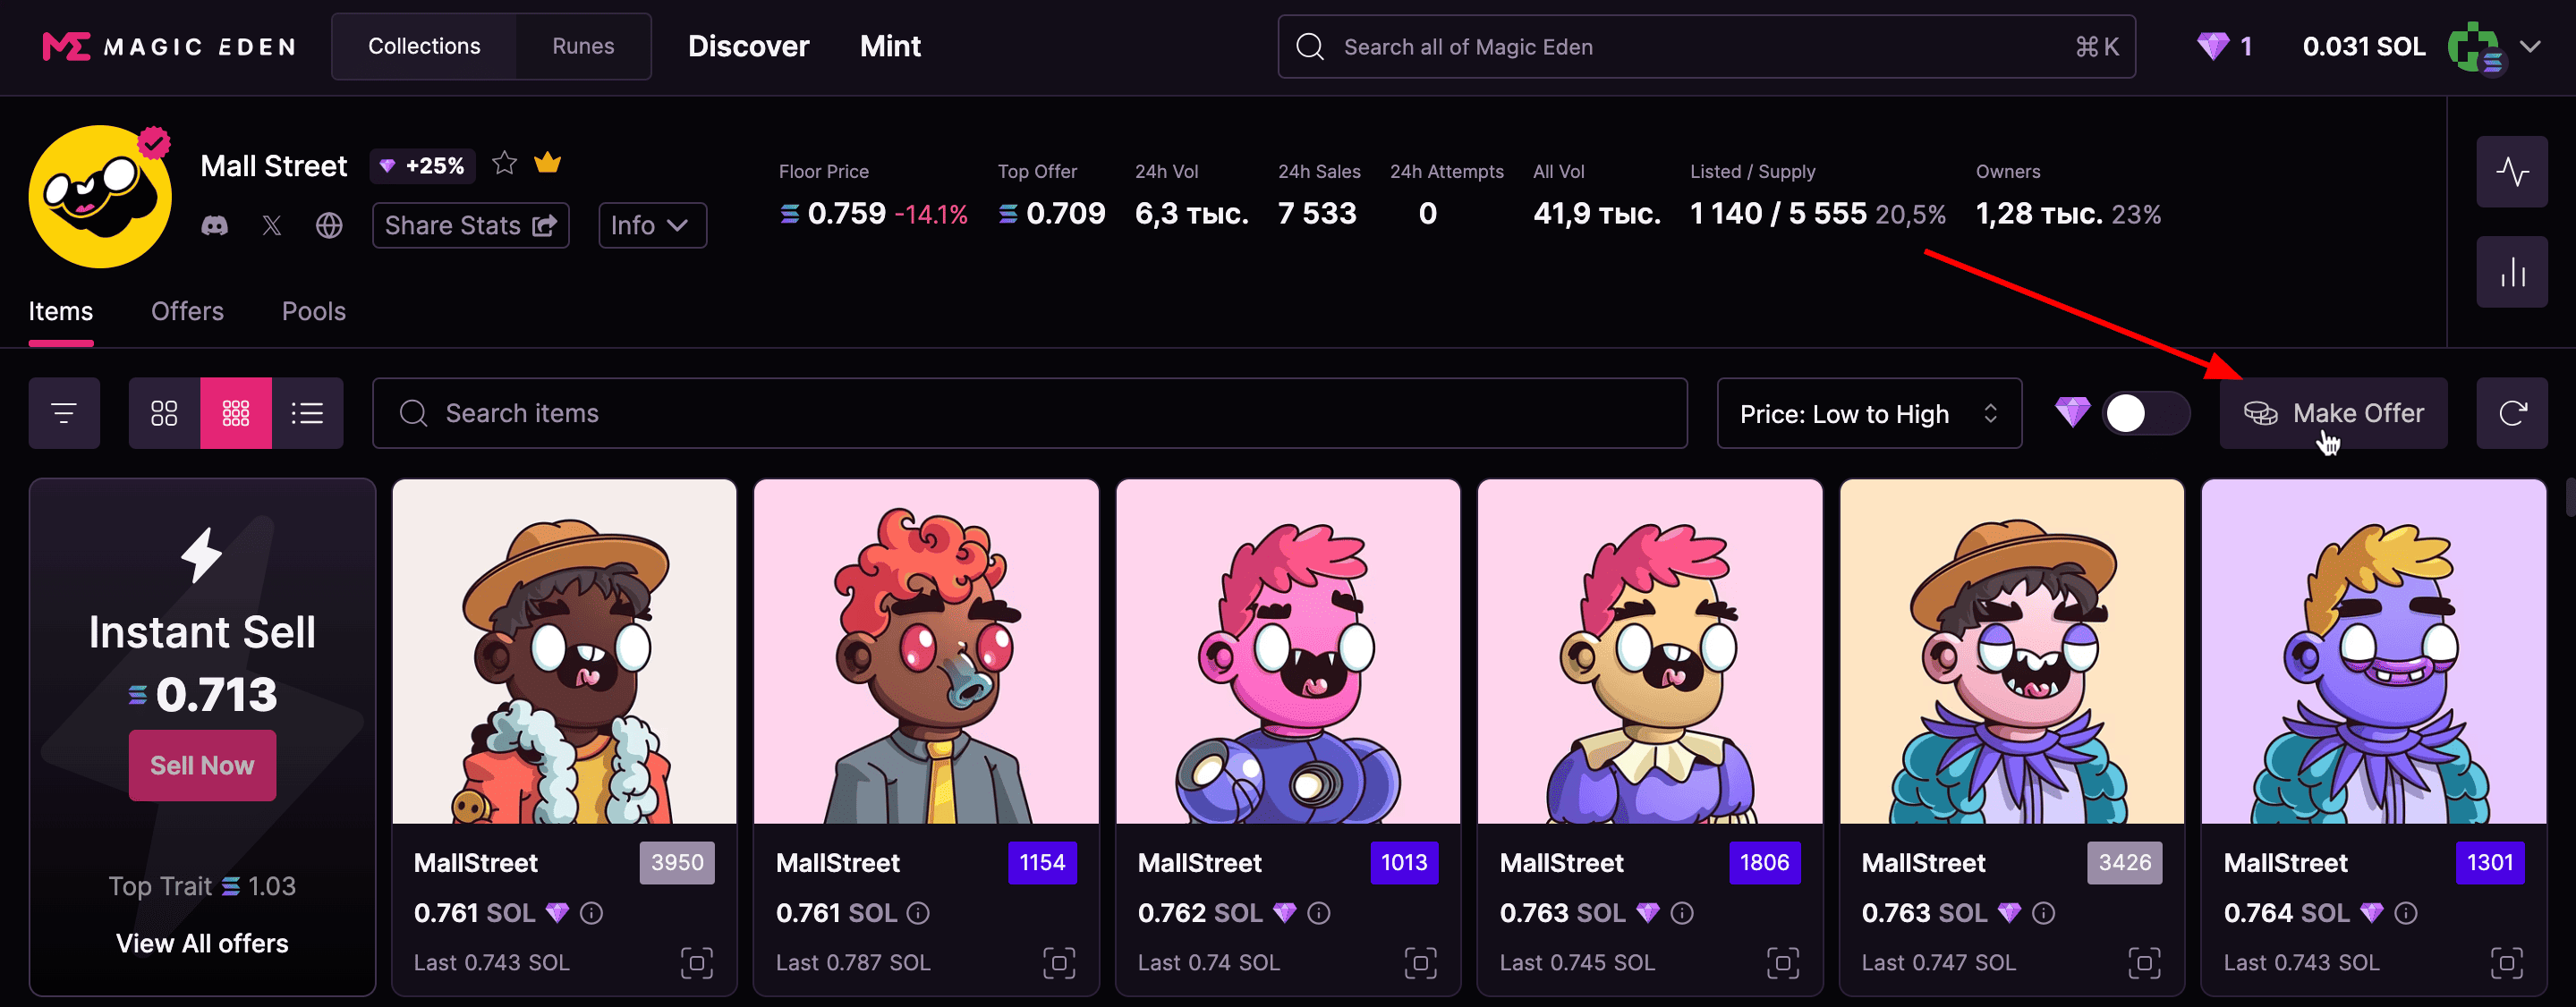Screen dimensions: 2576x1007
Task: Open the MallStreet 1154 NFT image
Action: click(926, 651)
